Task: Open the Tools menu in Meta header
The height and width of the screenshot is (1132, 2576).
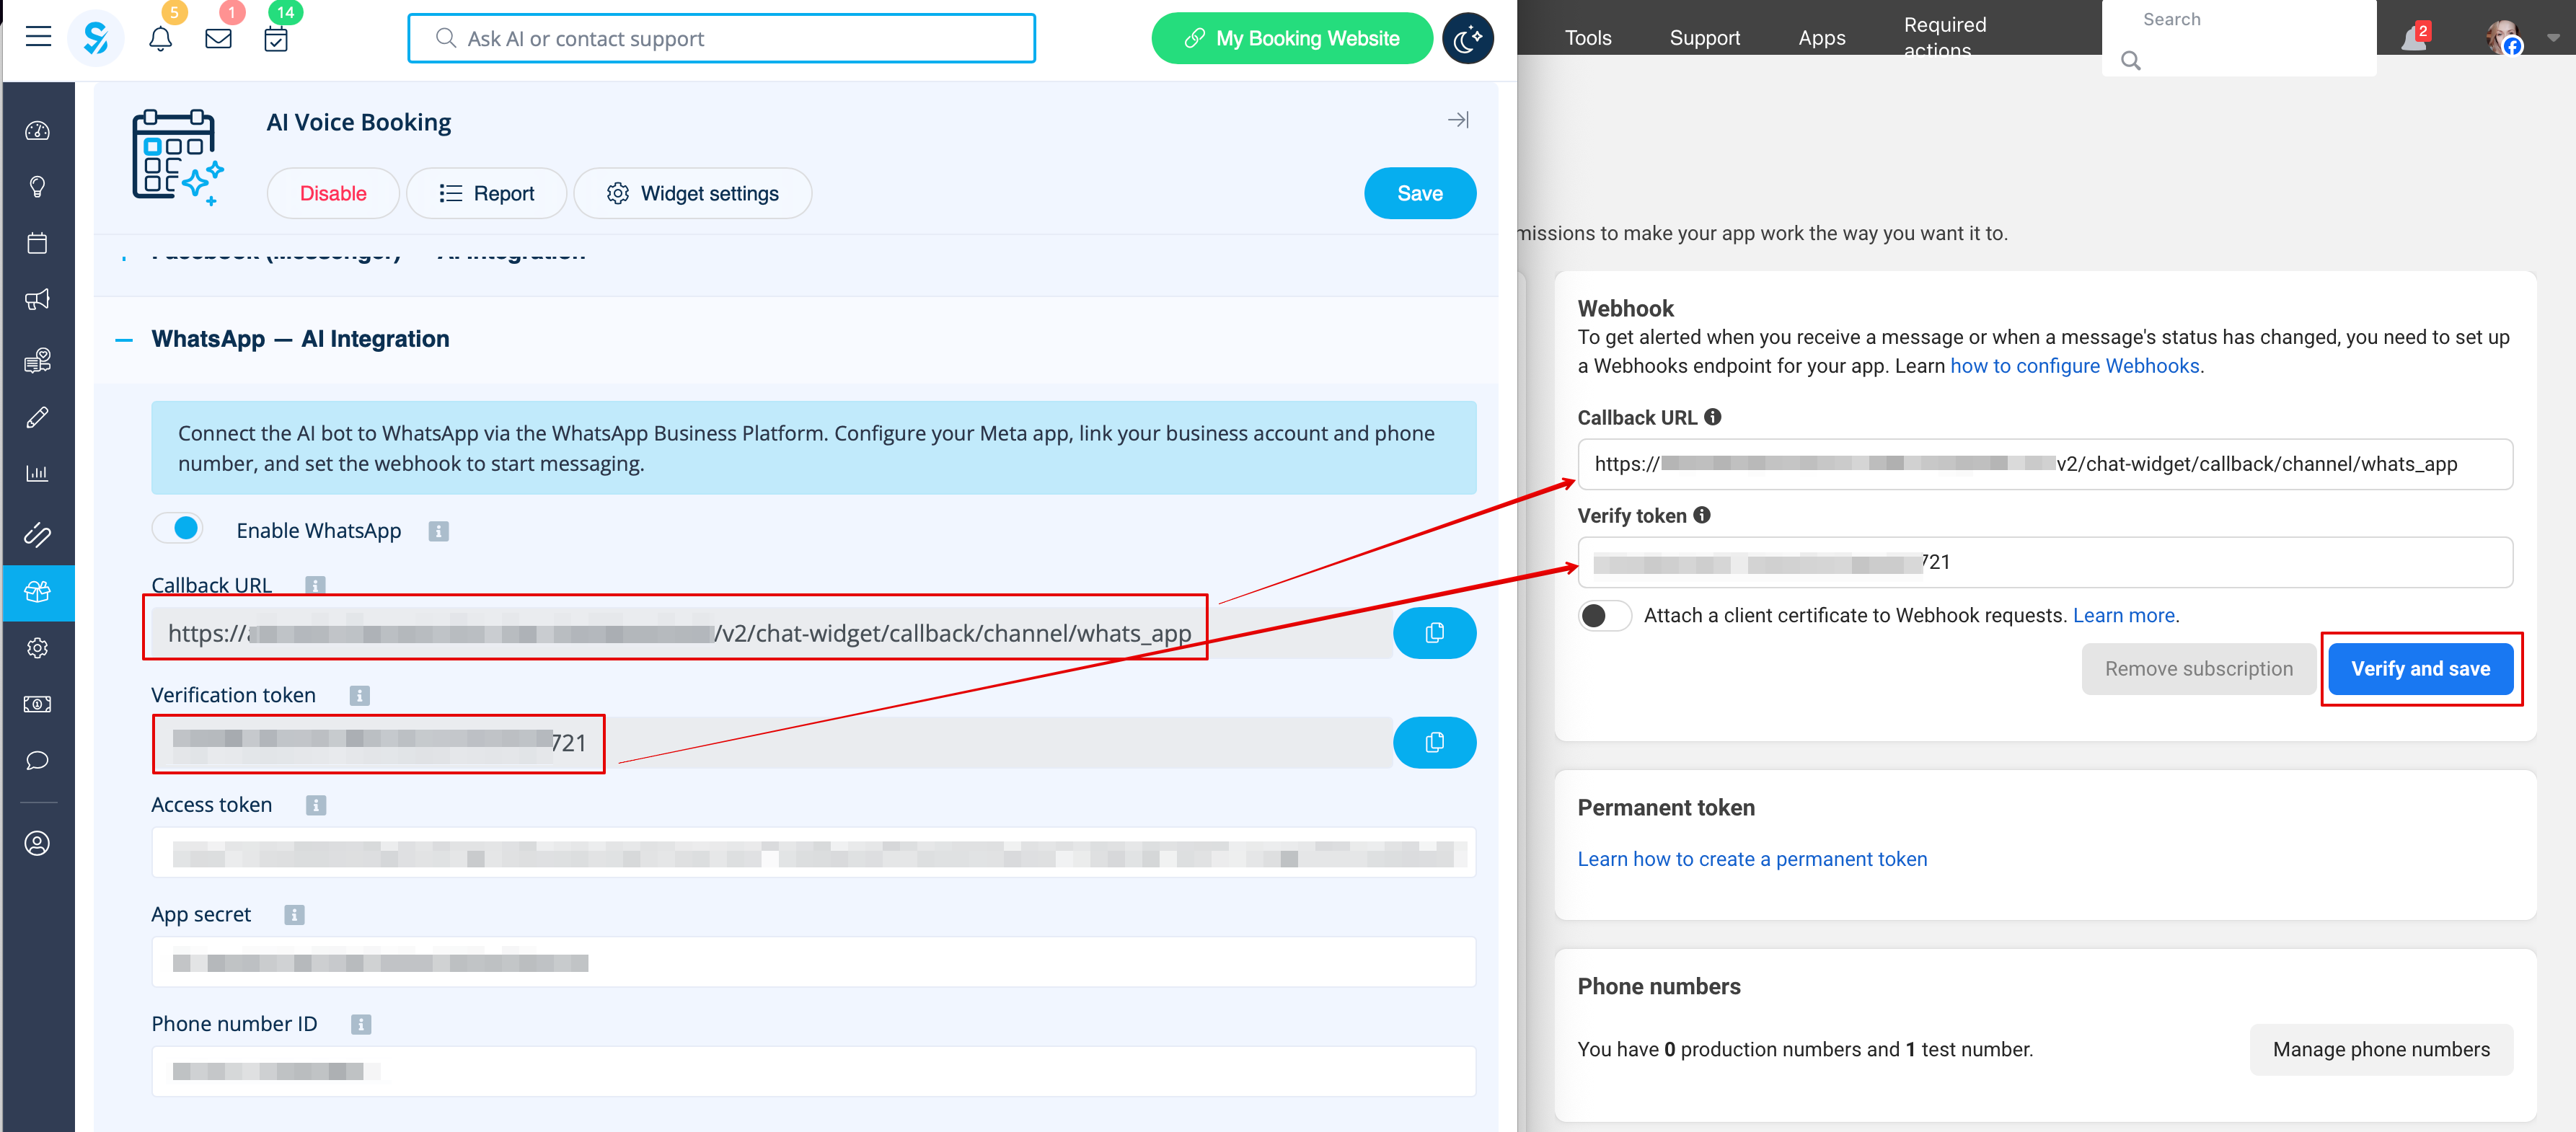Action: coord(1587,38)
